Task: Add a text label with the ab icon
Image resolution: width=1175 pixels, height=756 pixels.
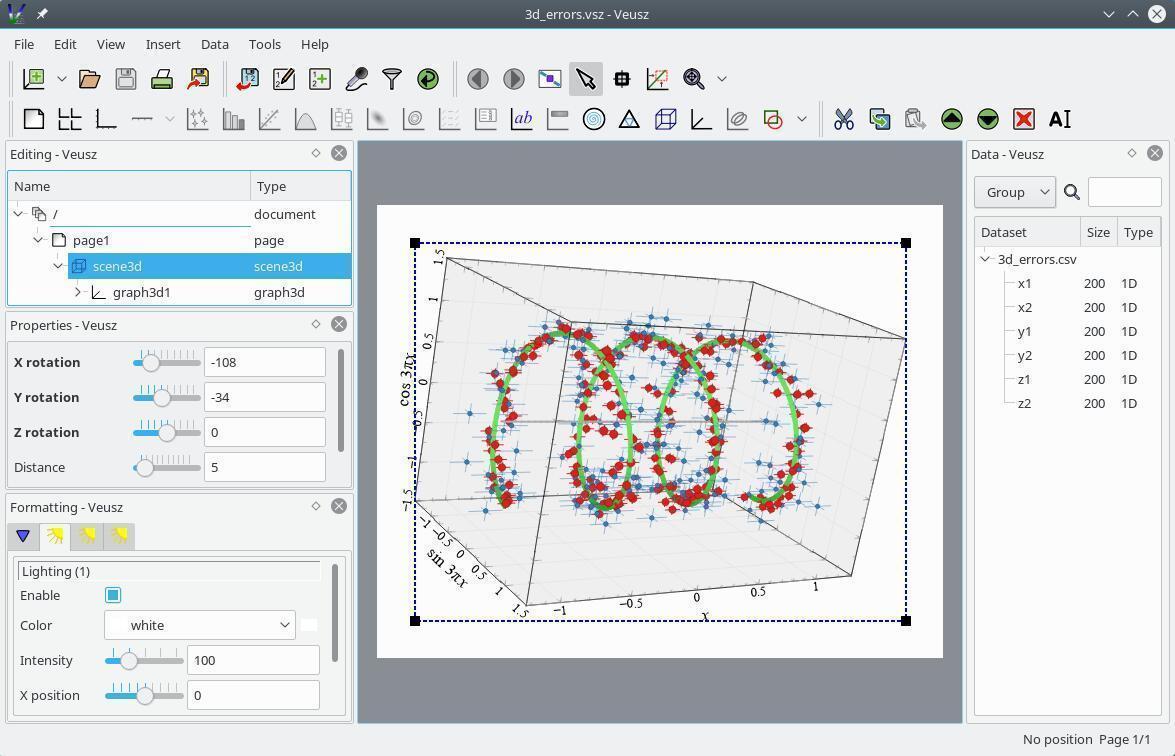Action: point(522,119)
